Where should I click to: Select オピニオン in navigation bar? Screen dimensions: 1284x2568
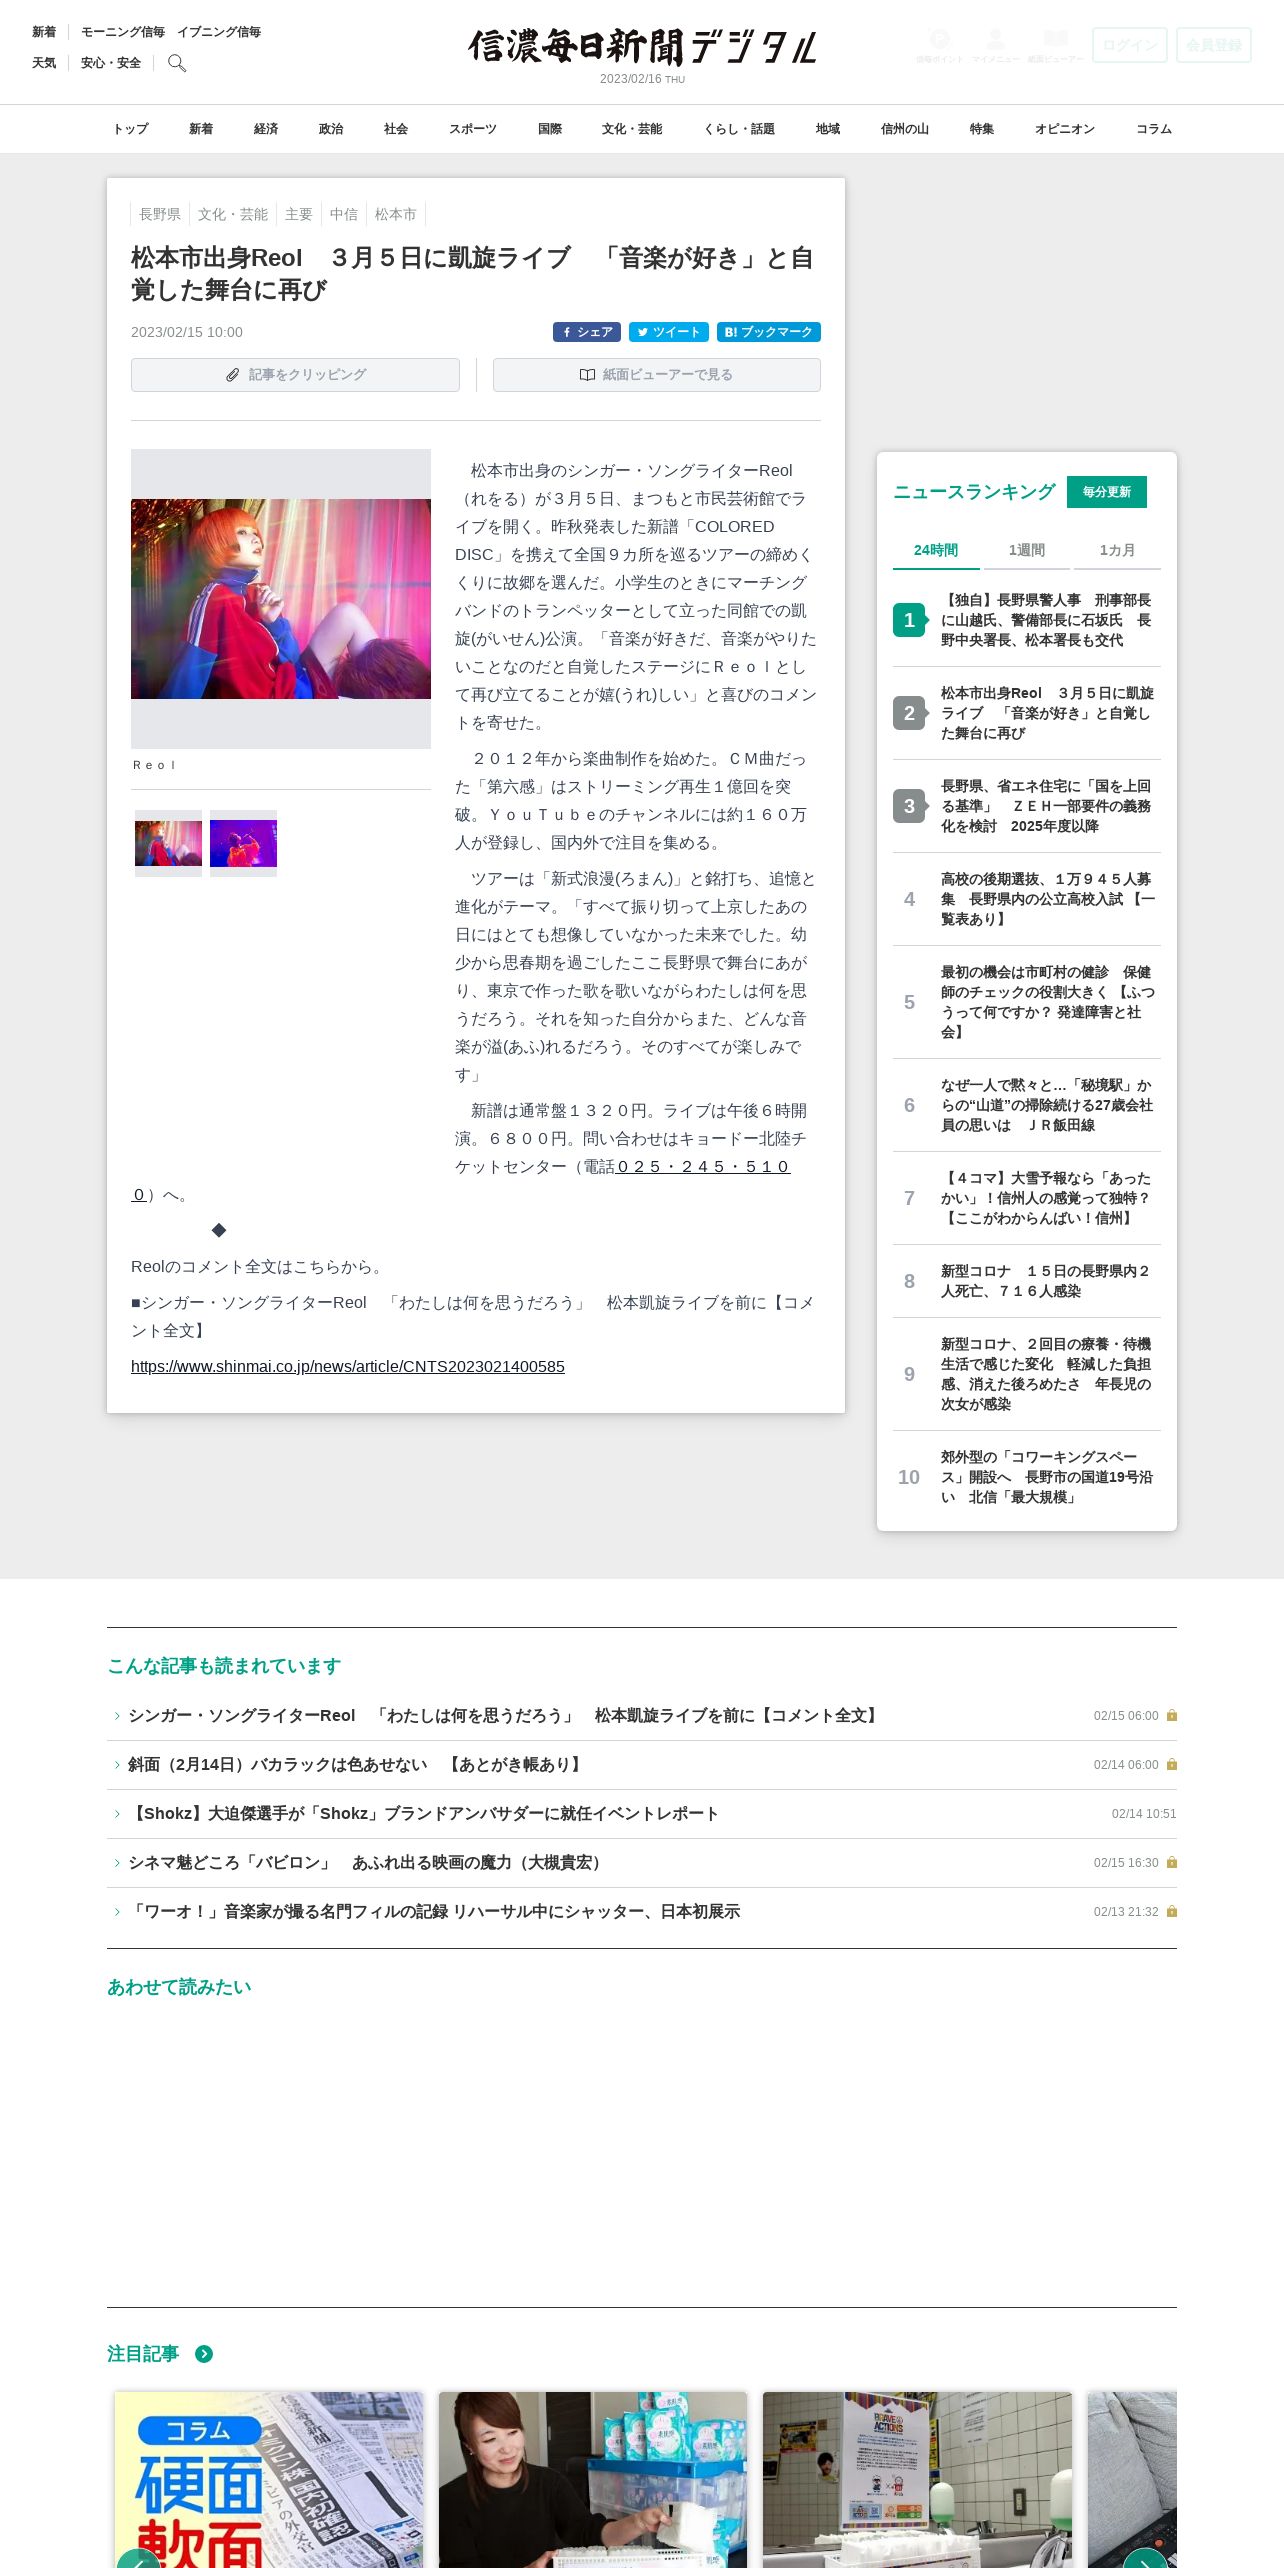pyautogui.click(x=1065, y=129)
